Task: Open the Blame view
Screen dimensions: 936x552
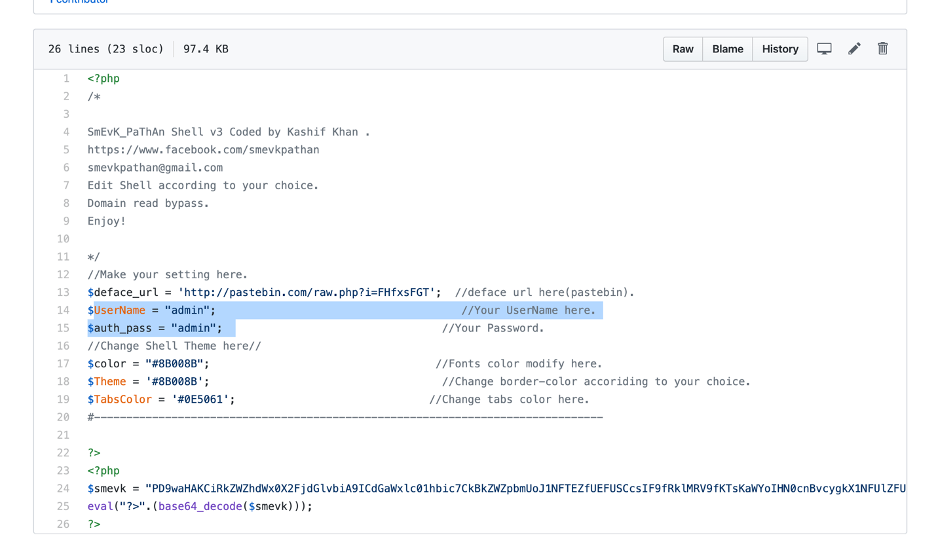Action: coord(728,49)
